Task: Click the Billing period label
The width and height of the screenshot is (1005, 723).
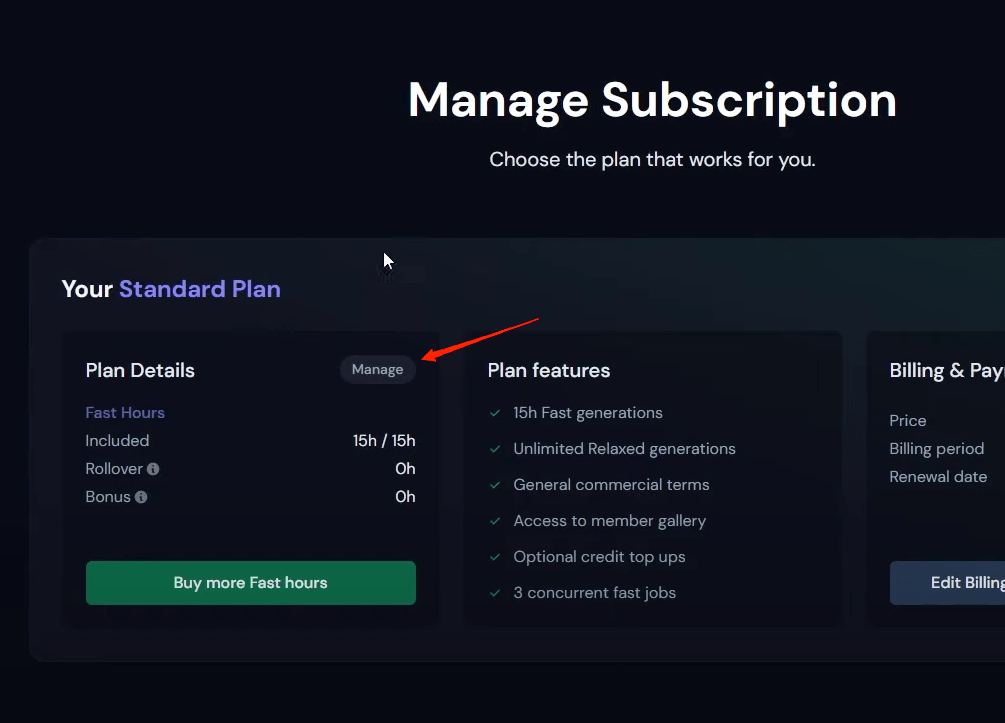Action: (936, 449)
